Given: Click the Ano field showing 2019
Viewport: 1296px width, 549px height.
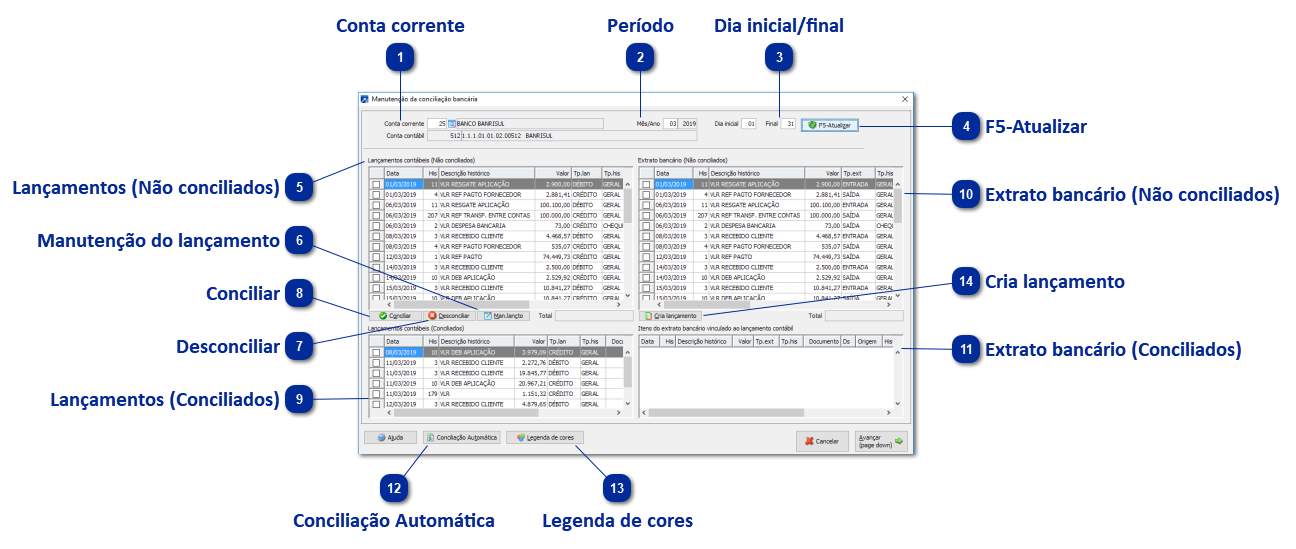Looking at the screenshot, I should [x=688, y=124].
